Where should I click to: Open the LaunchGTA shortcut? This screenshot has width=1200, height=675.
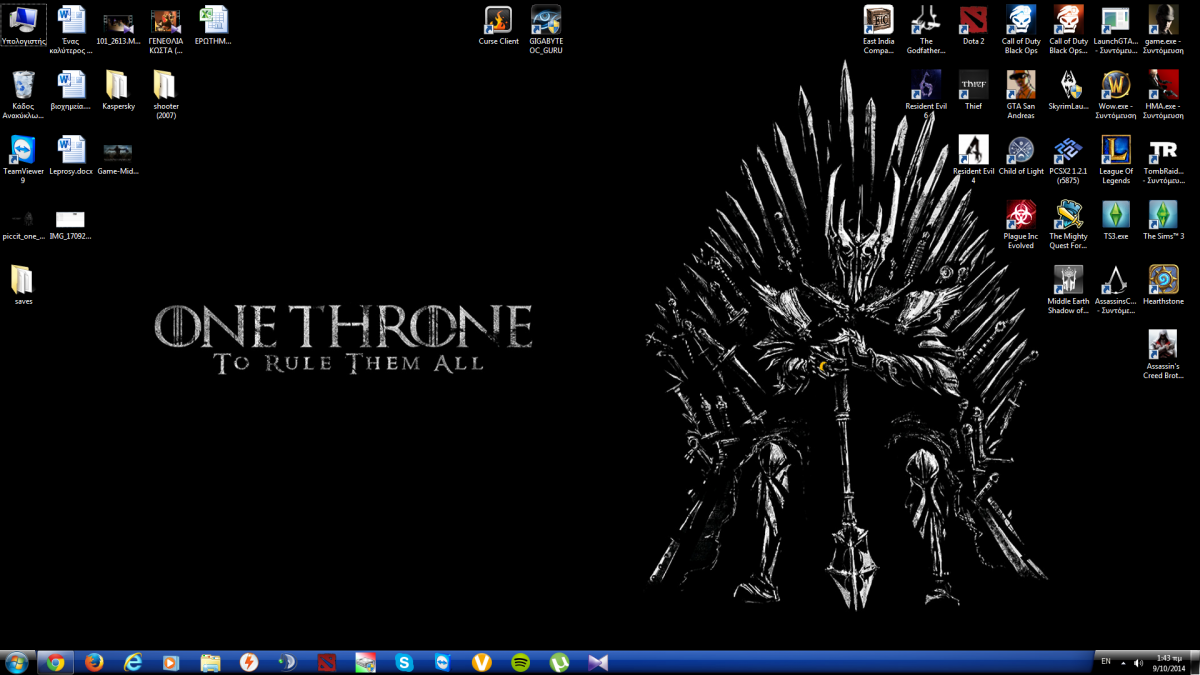pos(1116,30)
